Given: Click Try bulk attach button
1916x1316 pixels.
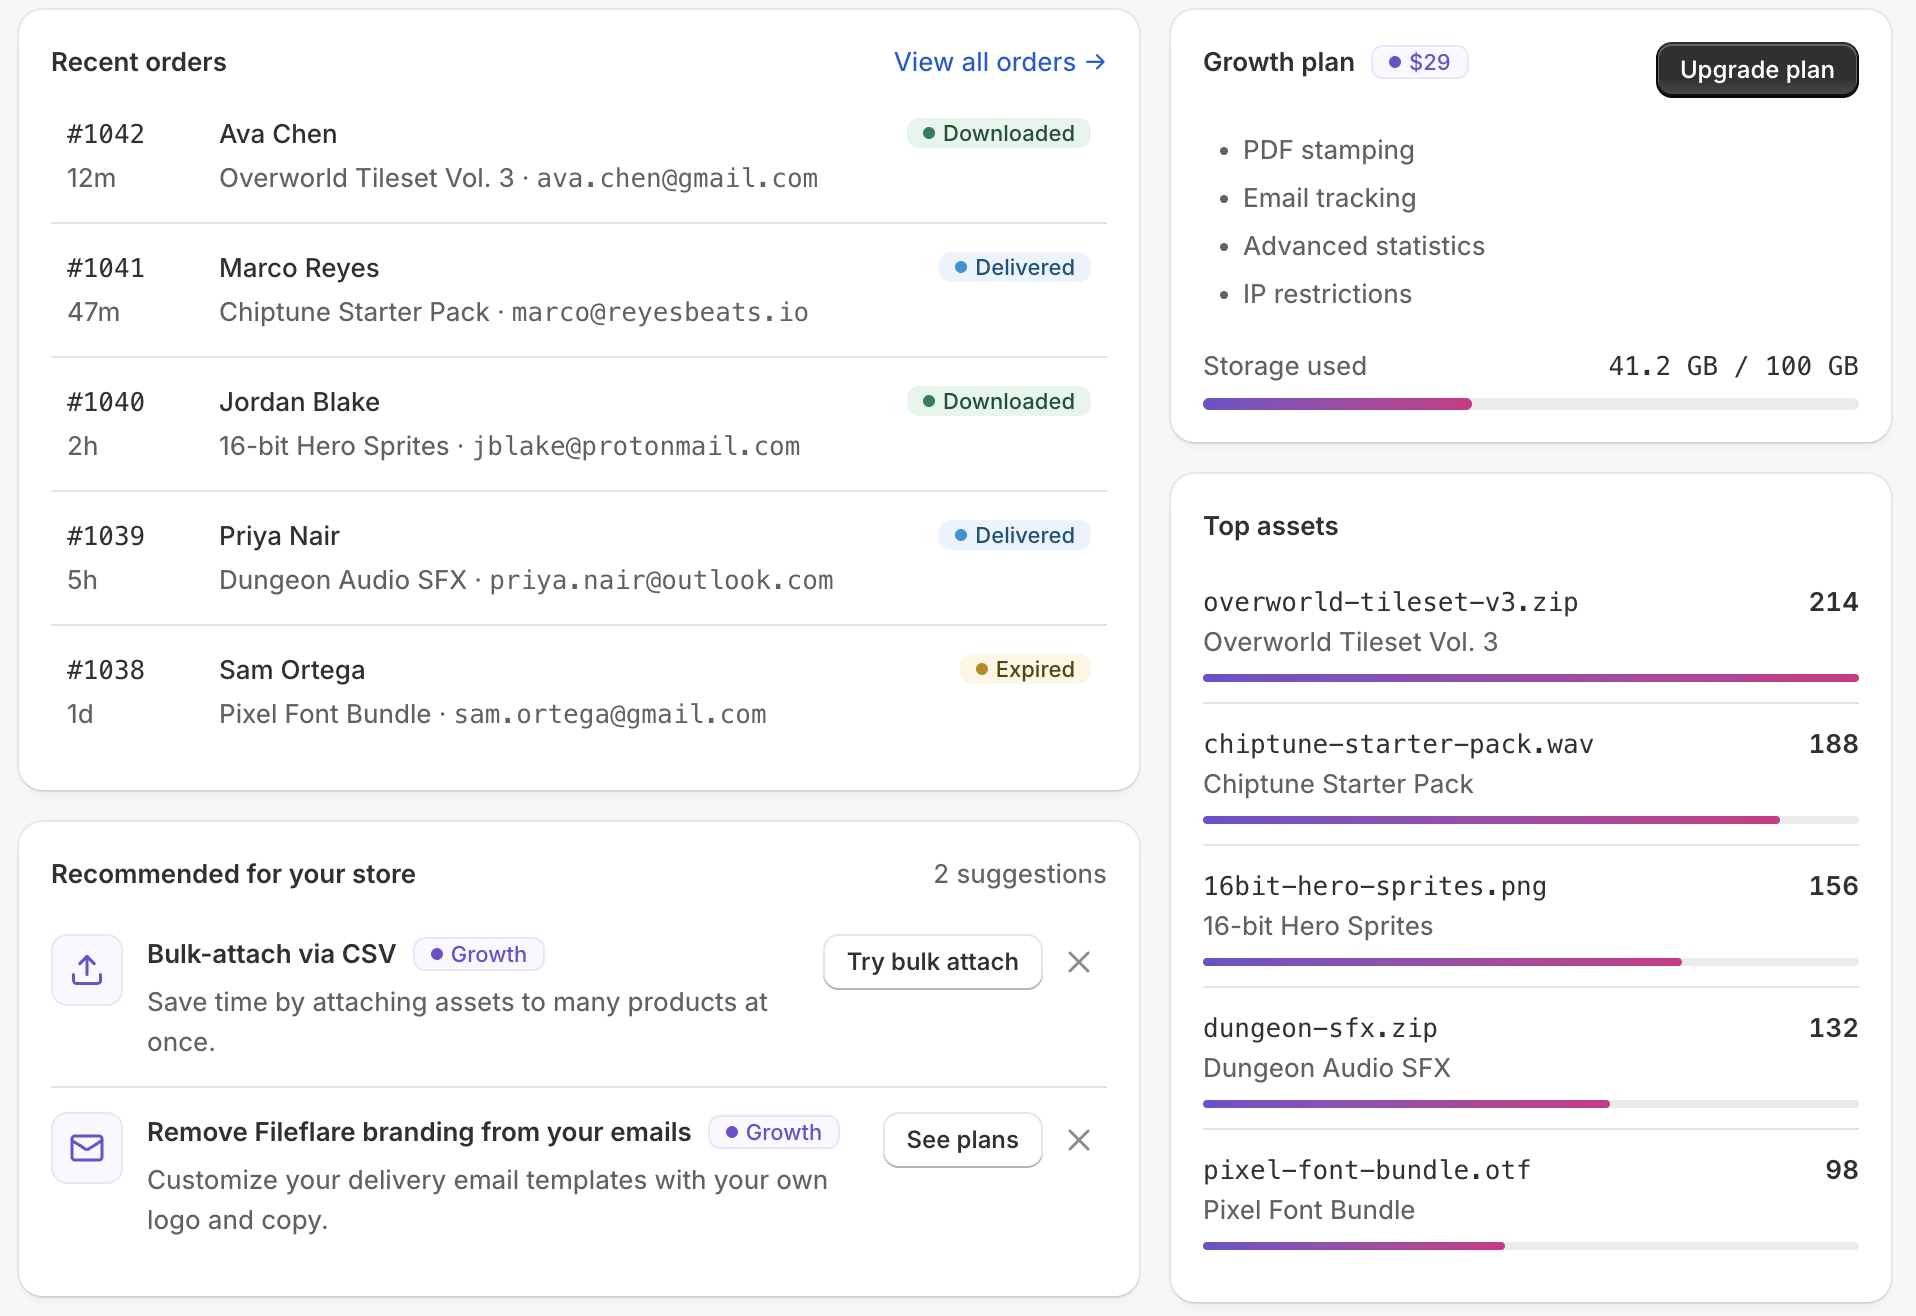Looking at the screenshot, I should [933, 962].
